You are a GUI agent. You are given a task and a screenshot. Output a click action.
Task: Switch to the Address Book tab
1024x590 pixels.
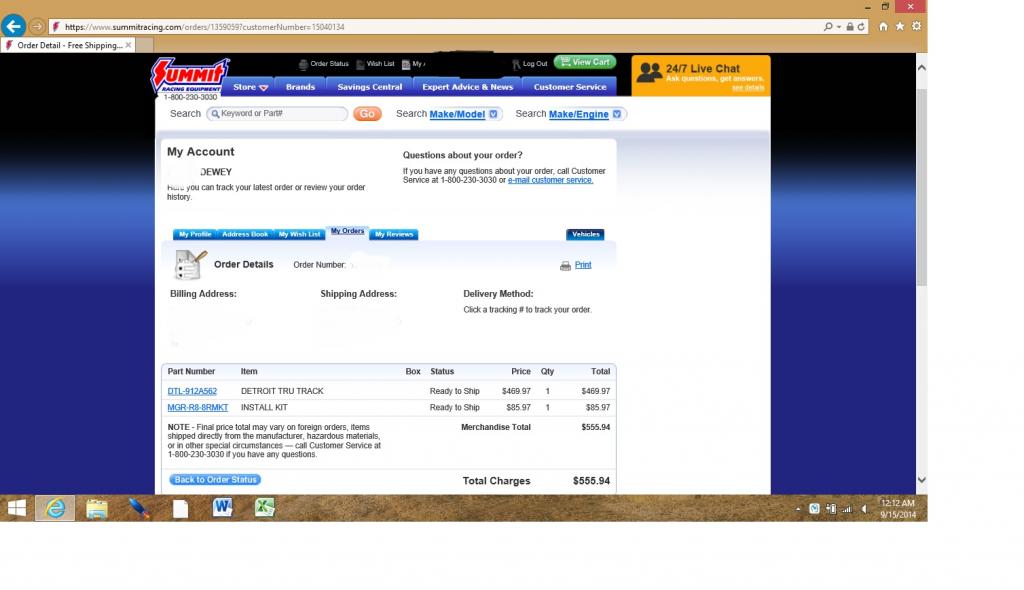pyautogui.click(x=245, y=234)
